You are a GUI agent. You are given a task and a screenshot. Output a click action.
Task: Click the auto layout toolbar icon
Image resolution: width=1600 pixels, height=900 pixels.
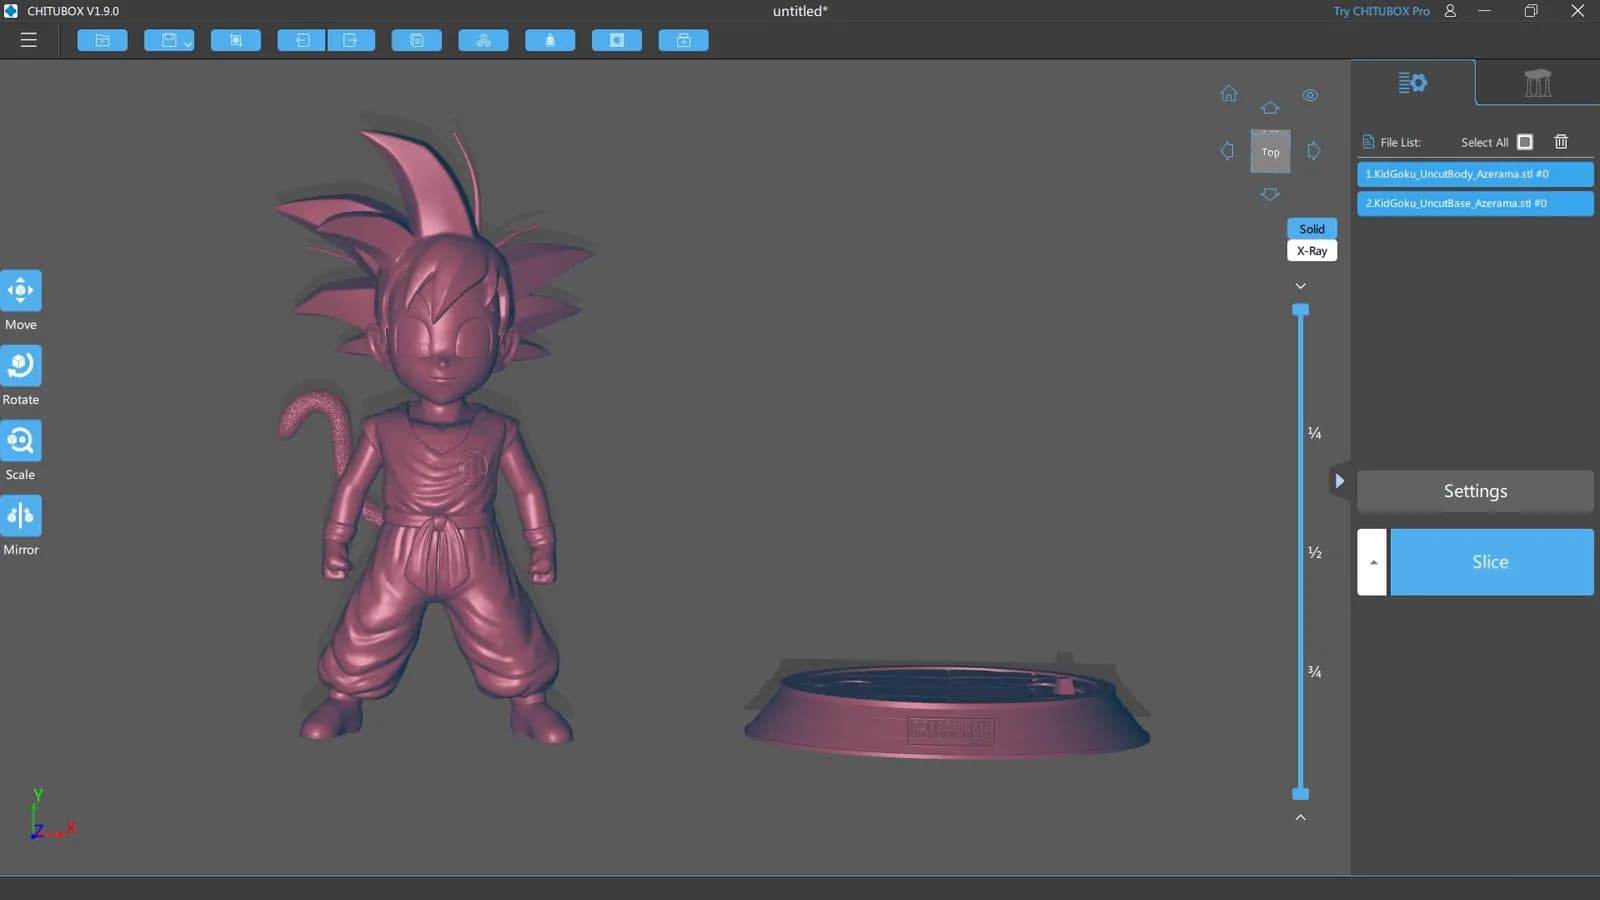pos(483,40)
